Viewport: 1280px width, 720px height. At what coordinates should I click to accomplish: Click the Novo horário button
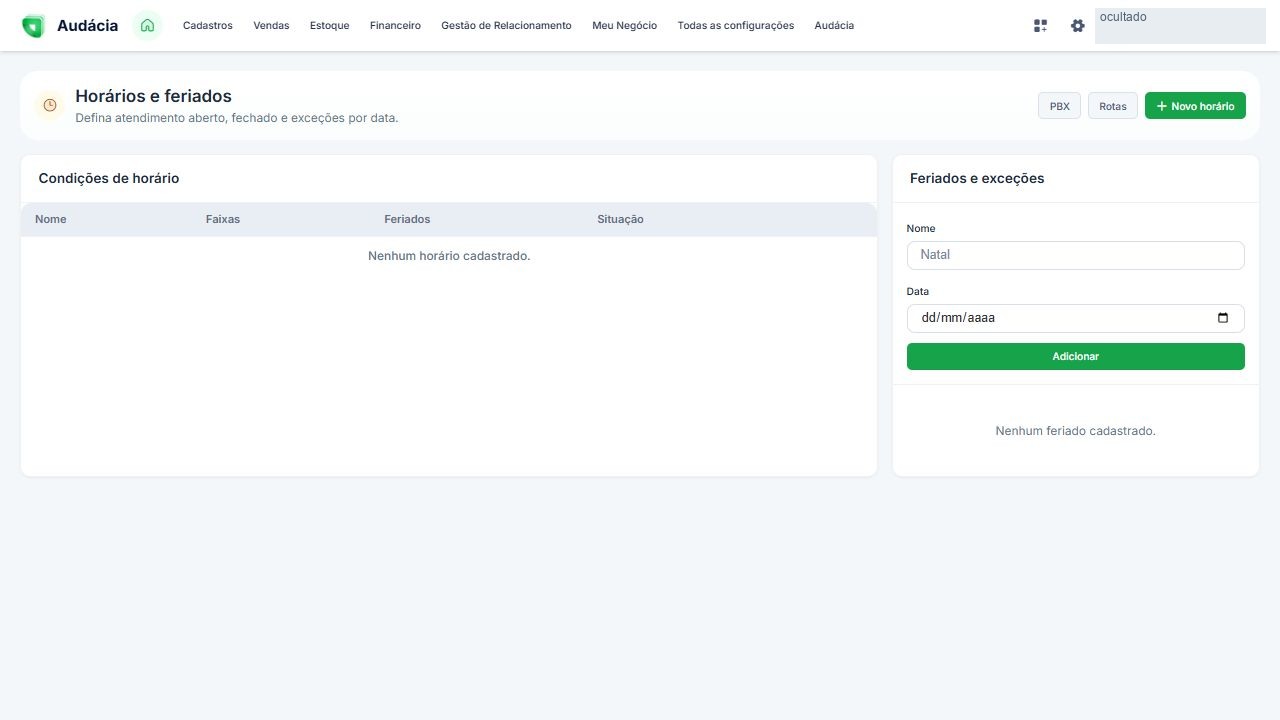tap(1195, 106)
